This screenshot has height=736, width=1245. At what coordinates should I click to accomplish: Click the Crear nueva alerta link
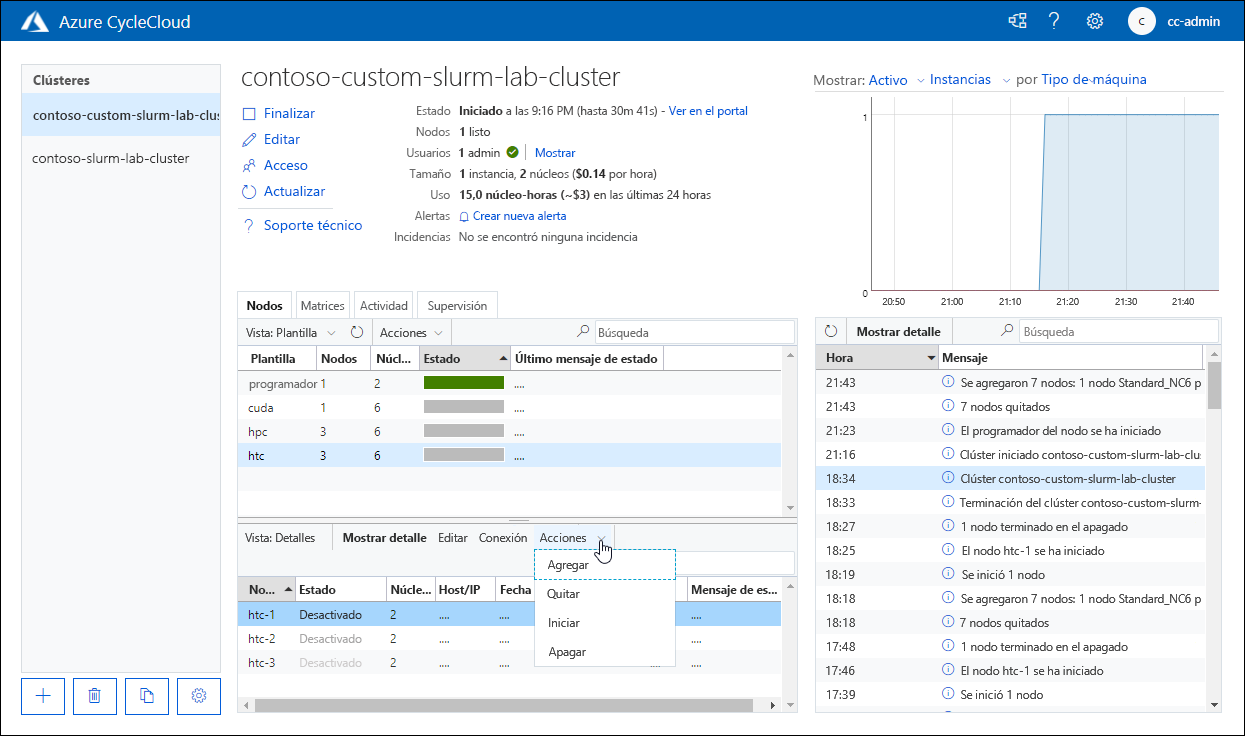pos(520,215)
